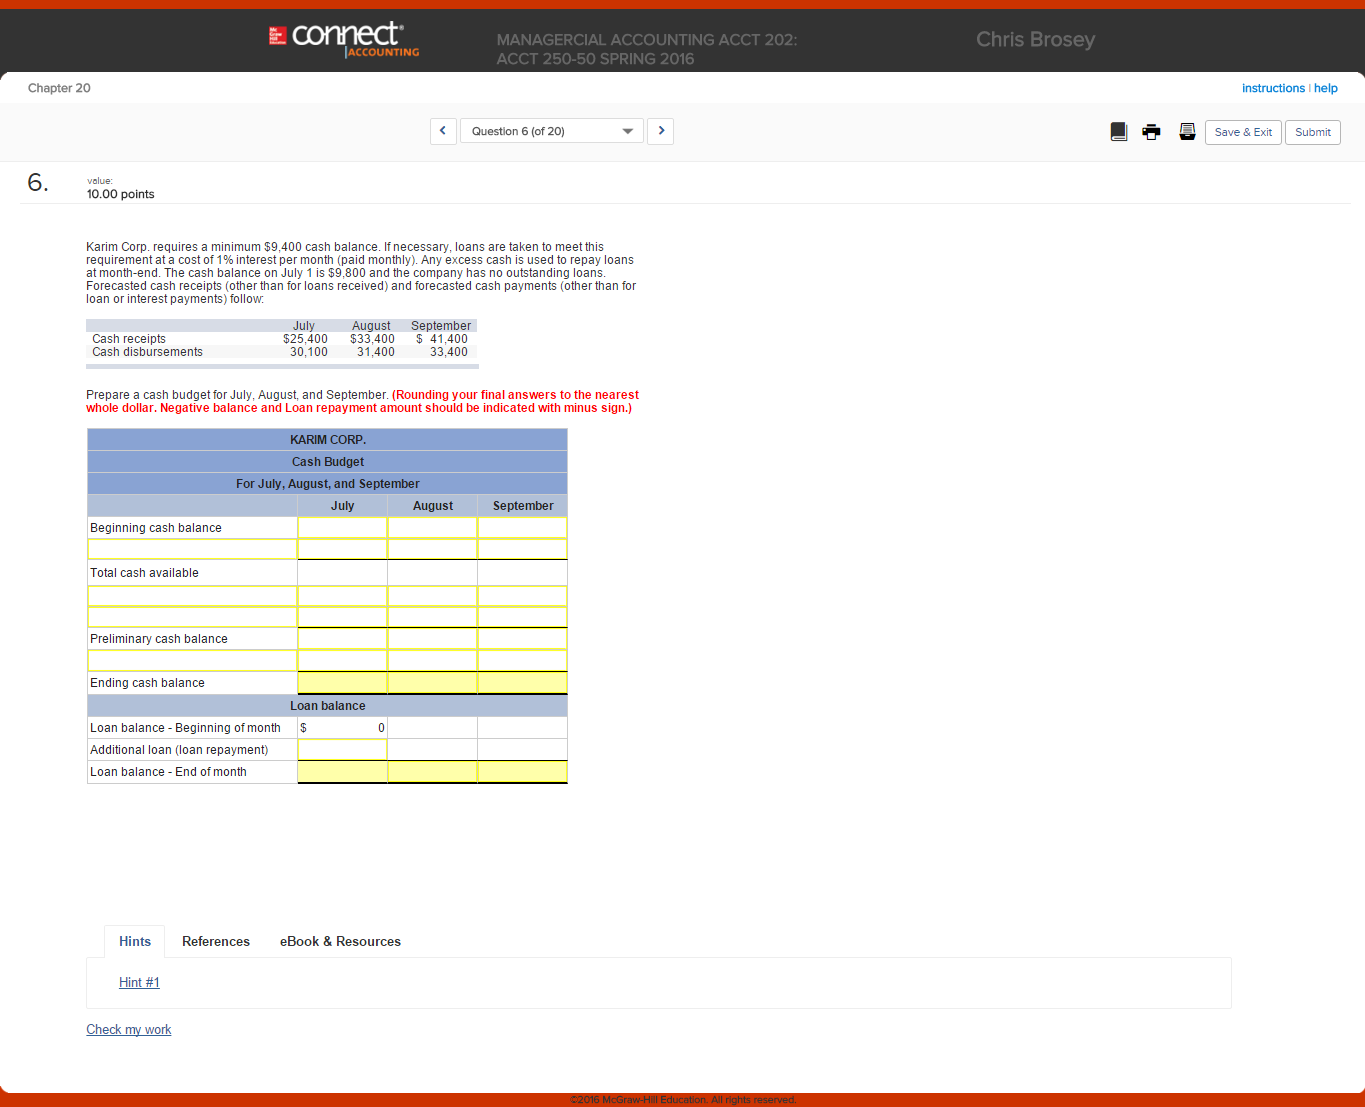Click the July Additional loan (loan repayment) field
The width and height of the screenshot is (1365, 1107).
(x=342, y=750)
